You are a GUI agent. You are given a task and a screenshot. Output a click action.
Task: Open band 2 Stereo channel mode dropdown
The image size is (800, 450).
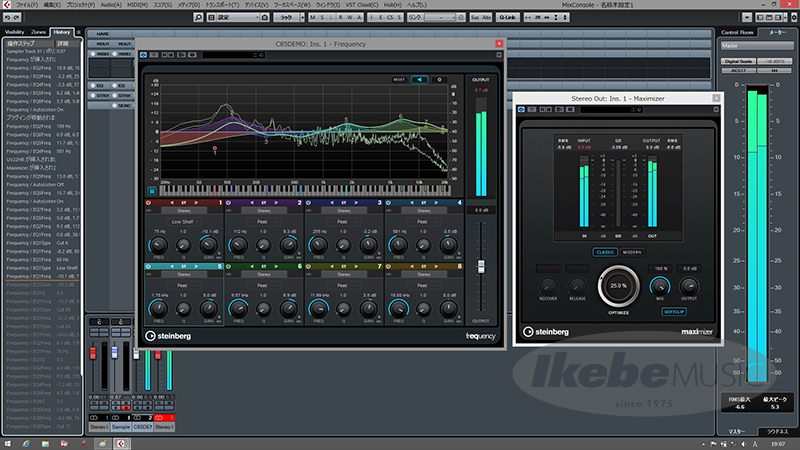click(x=263, y=212)
